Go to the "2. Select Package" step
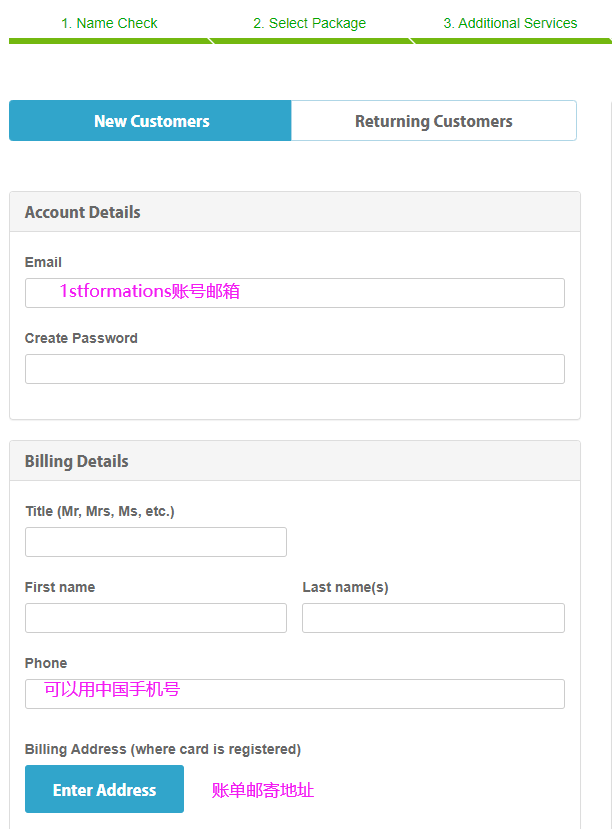Viewport: 612px width, 829px height. click(x=310, y=22)
